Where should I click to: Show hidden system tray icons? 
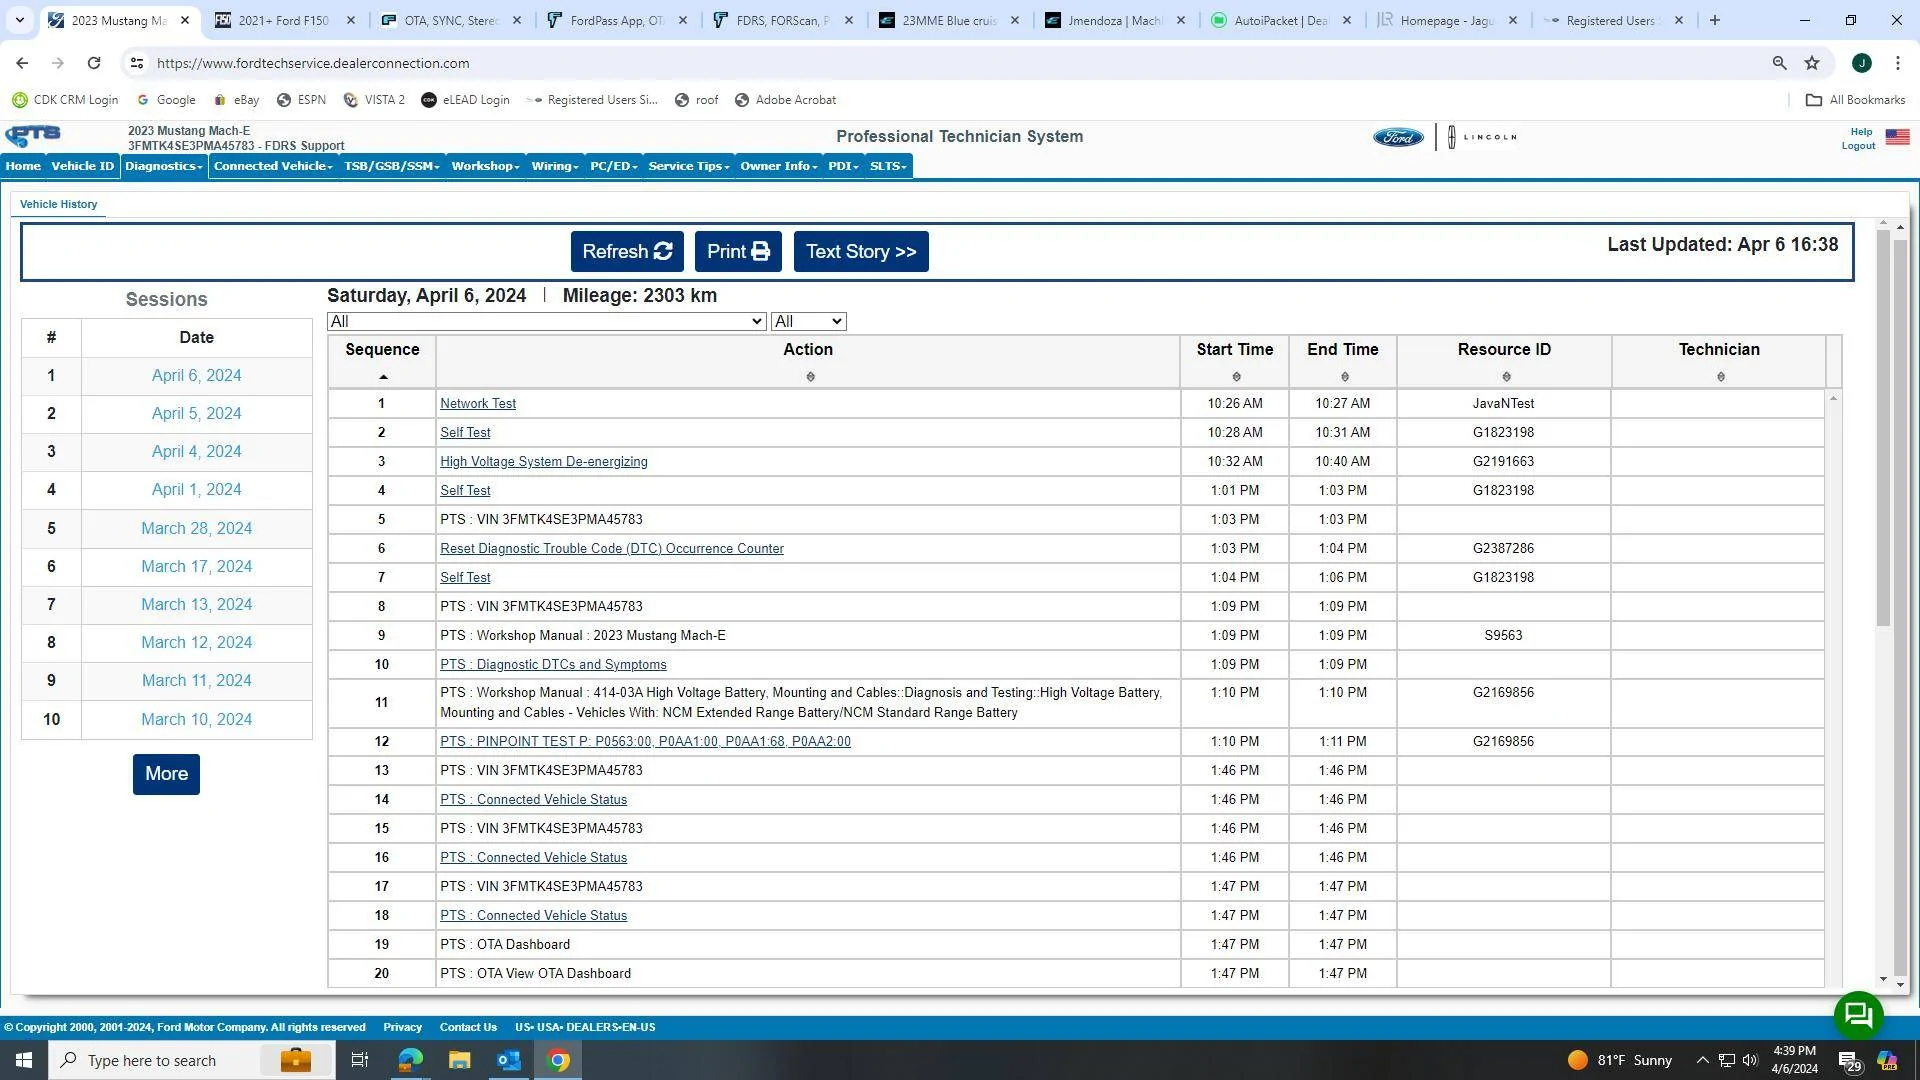[x=1702, y=1060]
